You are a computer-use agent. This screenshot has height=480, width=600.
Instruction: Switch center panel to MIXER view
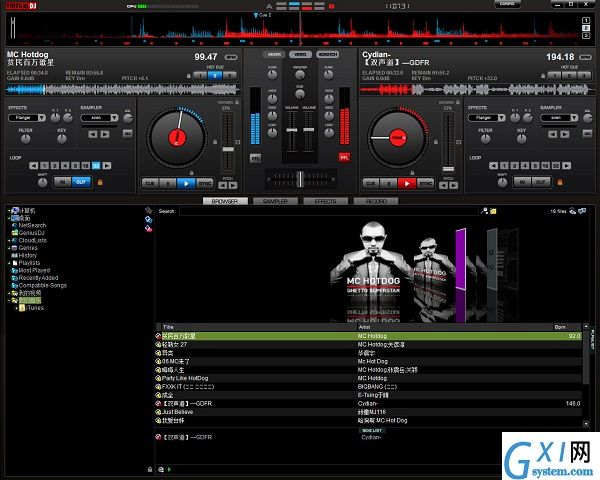(274, 55)
